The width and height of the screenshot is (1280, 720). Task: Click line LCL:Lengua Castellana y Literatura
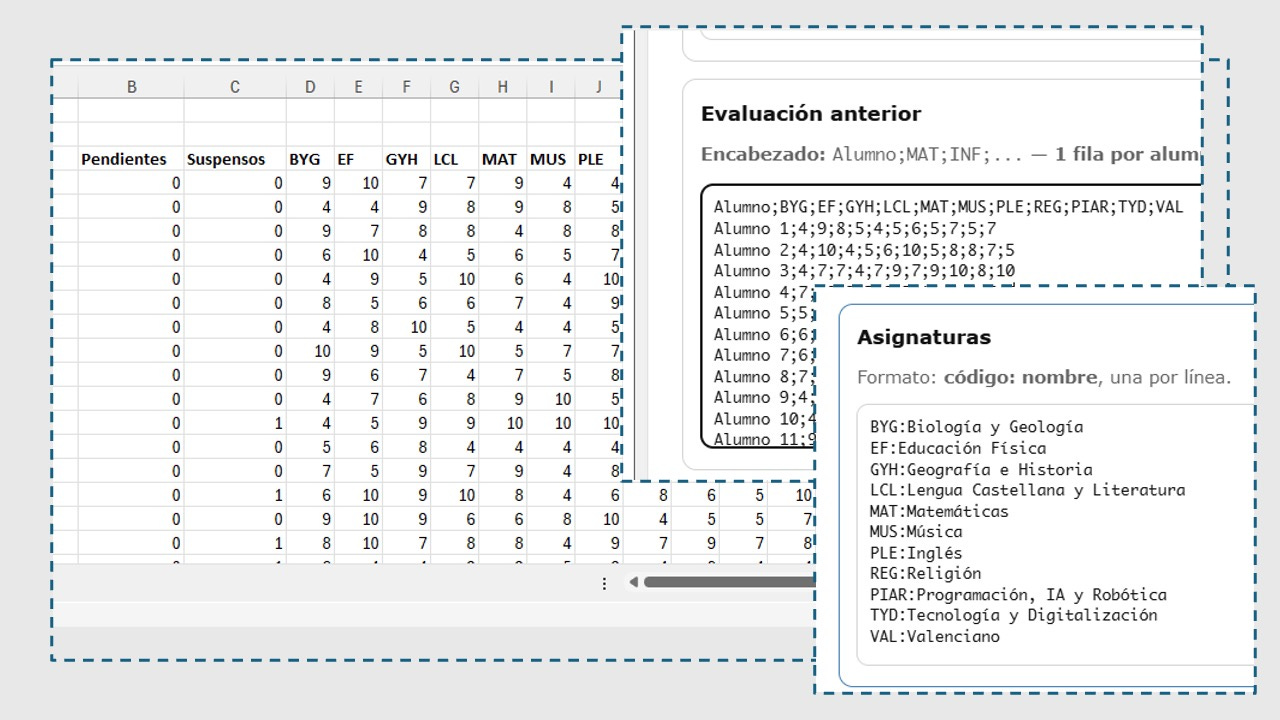(x=1027, y=490)
